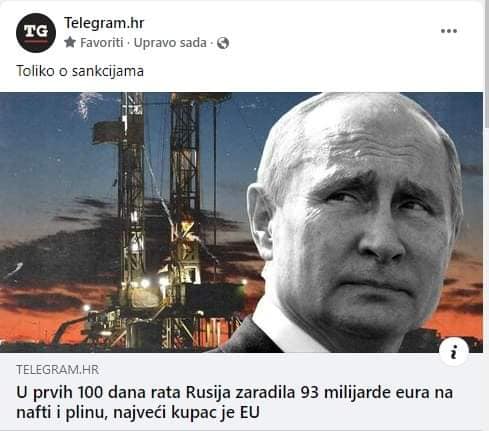Open the three-dot post options menu
The width and height of the screenshot is (489, 431).
[449, 31]
